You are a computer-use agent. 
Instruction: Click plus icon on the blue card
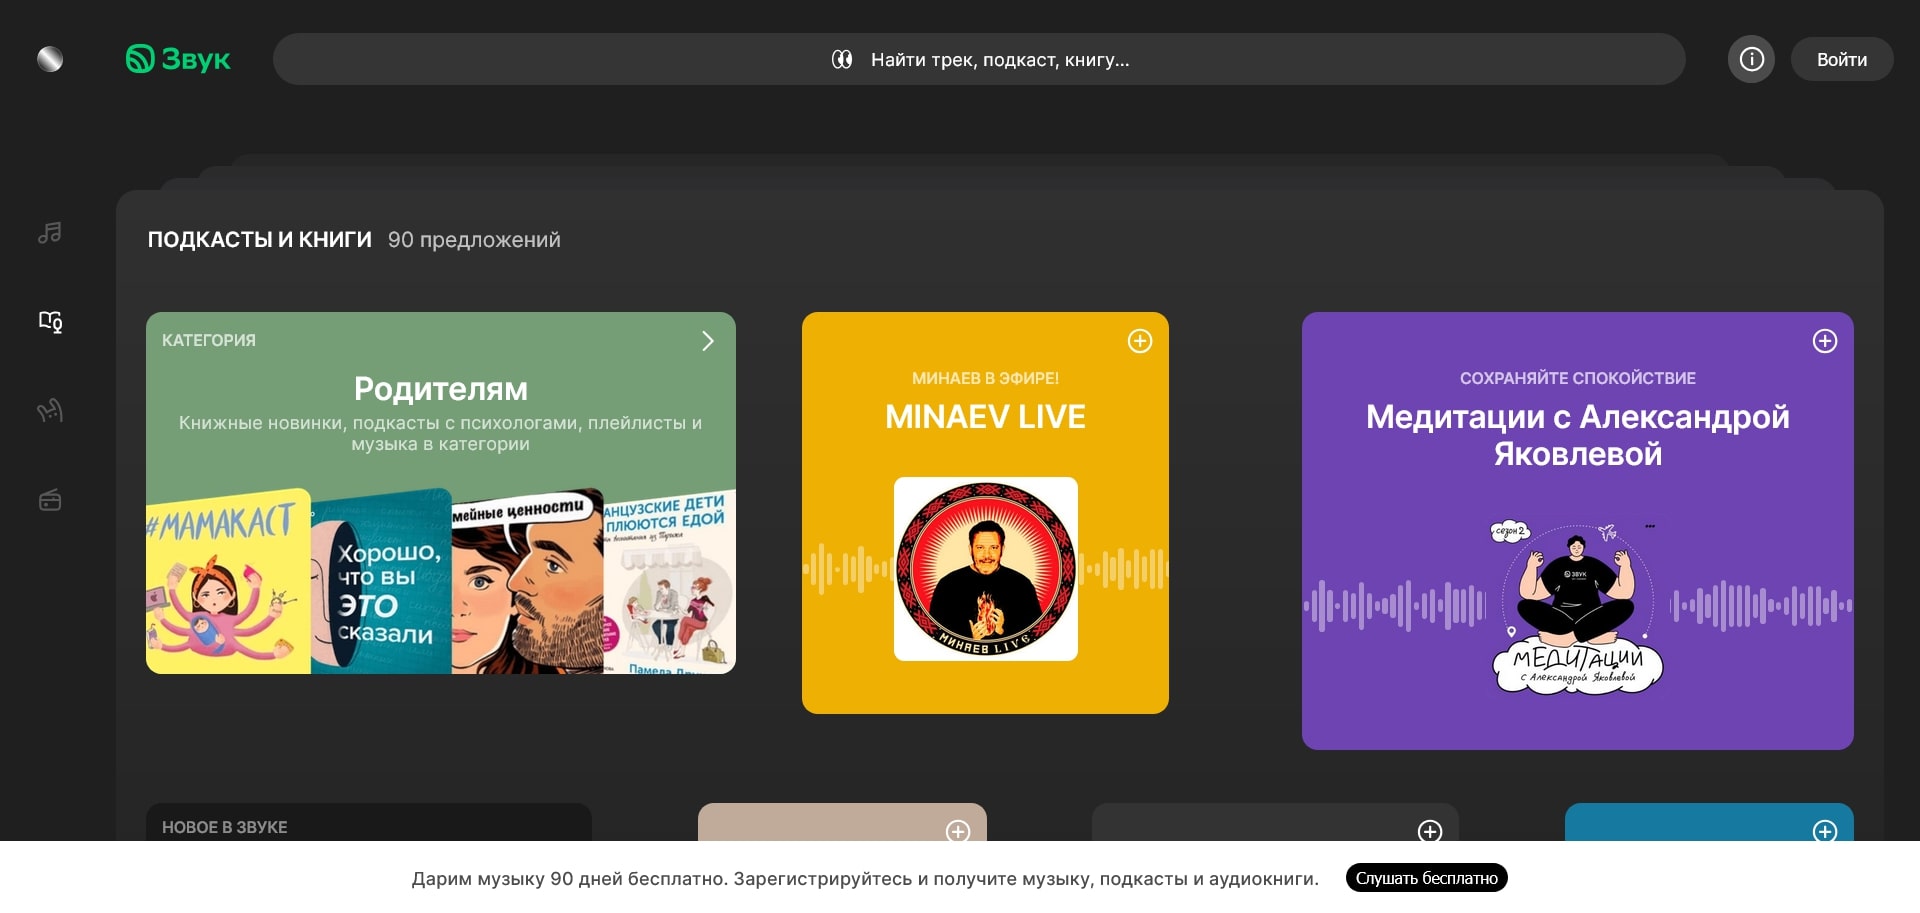(1824, 831)
